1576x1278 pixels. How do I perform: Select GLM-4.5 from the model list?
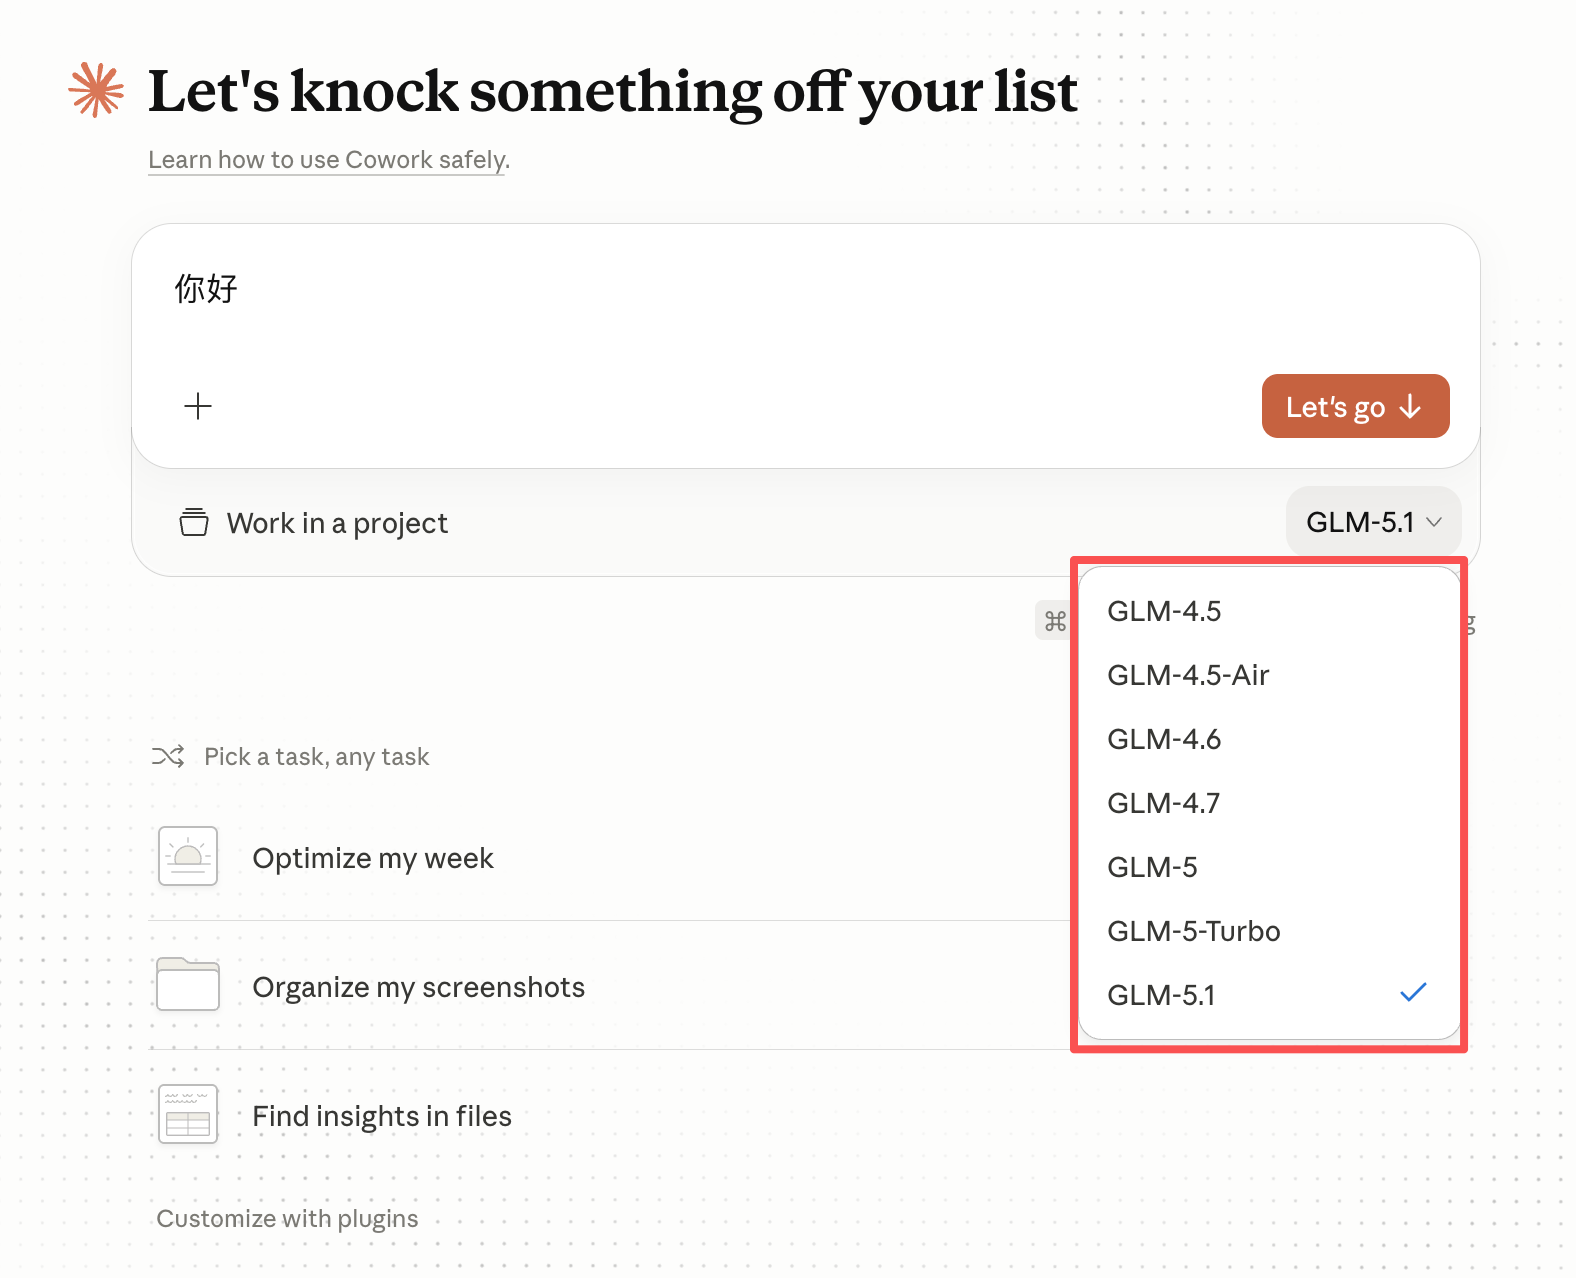[x=1164, y=611]
